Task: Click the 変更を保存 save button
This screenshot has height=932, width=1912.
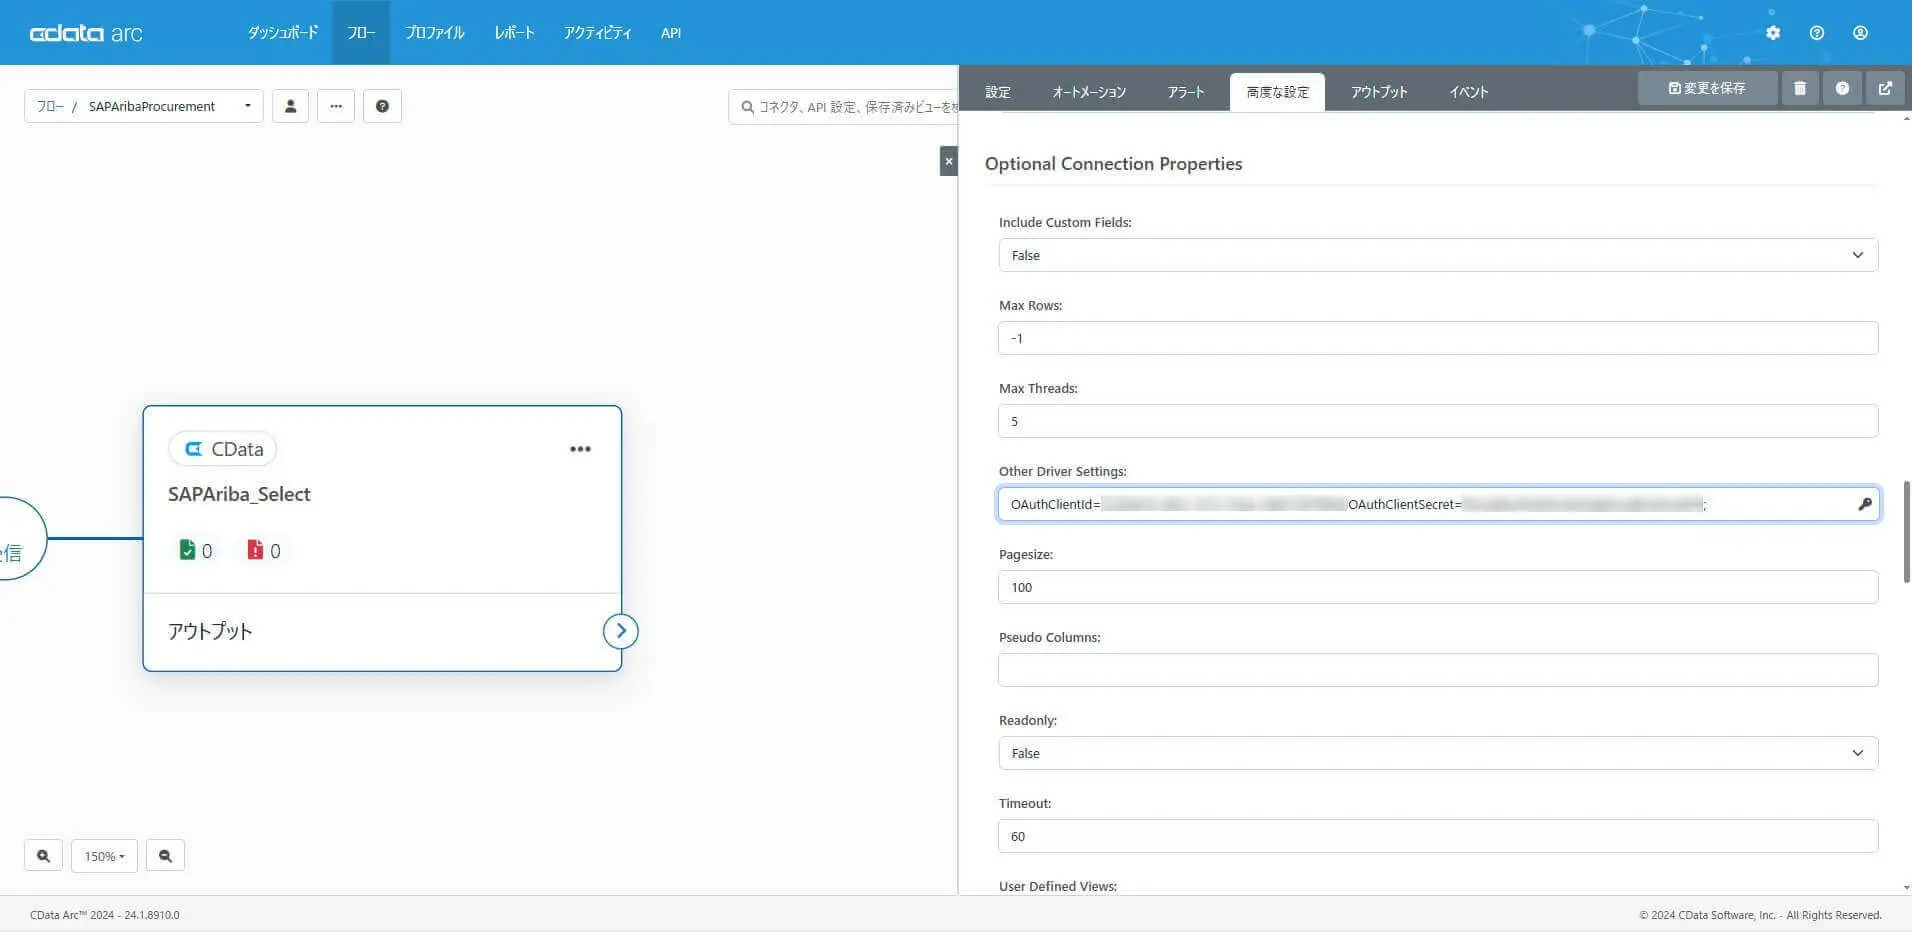Action: (1707, 88)
